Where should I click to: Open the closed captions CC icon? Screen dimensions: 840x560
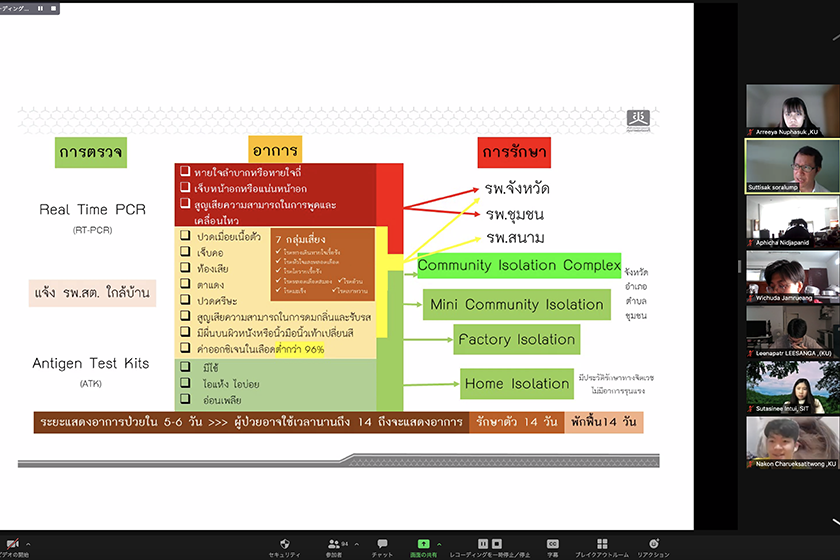[552, 543]
